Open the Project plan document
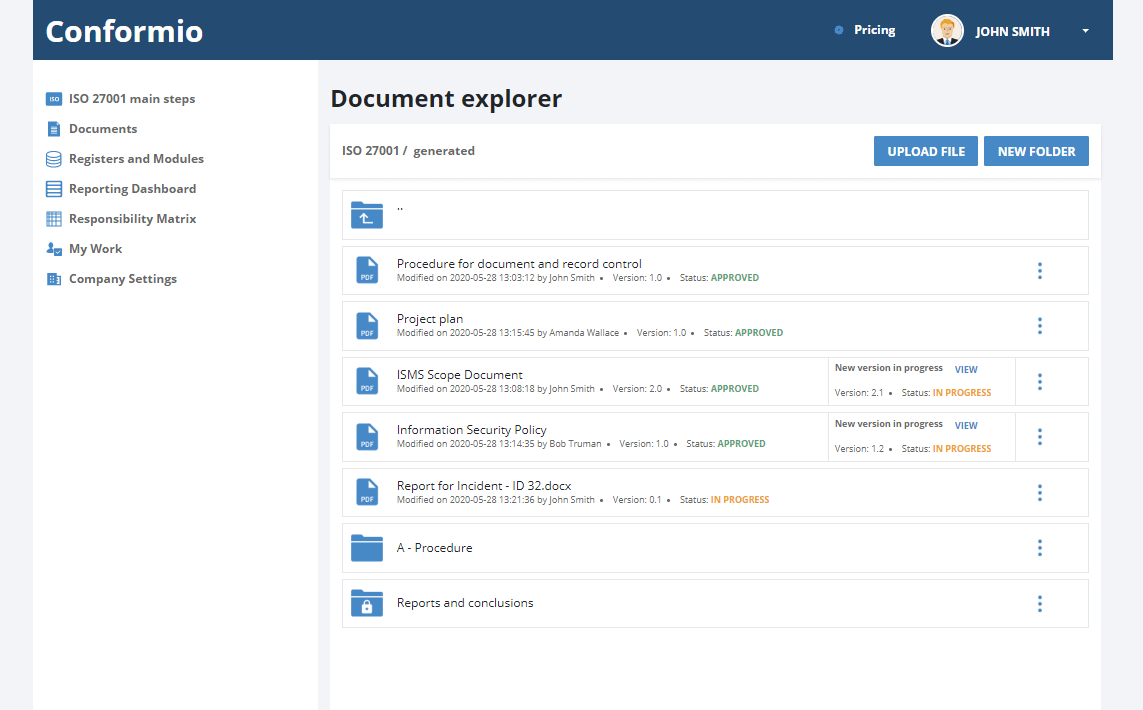Screen dimensions: 1143x710 (429, 319)
